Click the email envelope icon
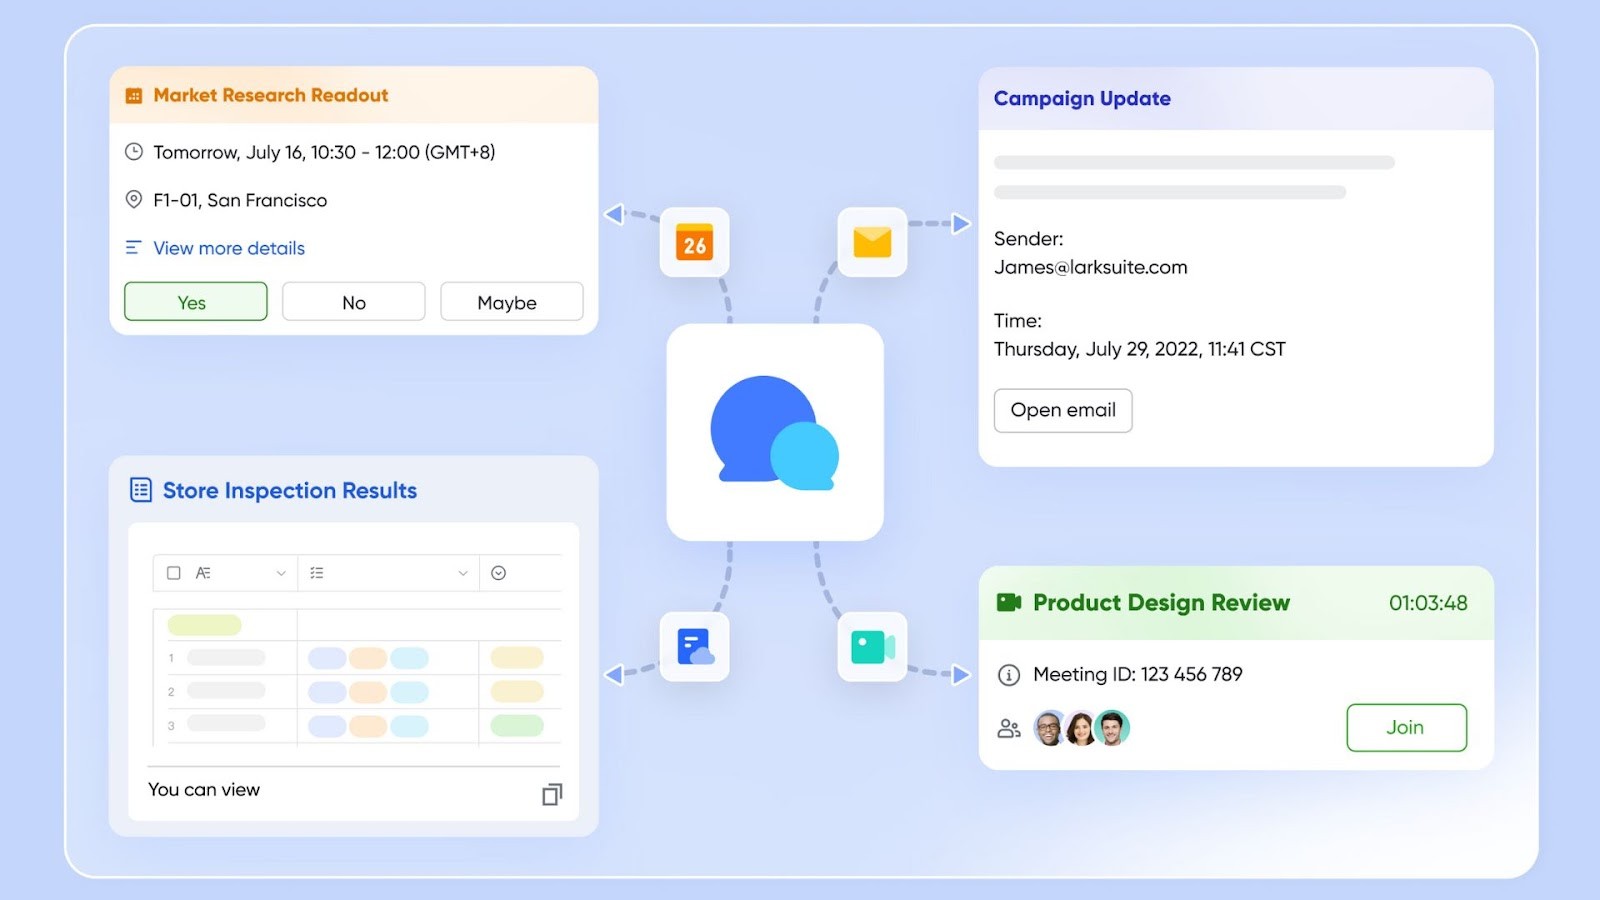1600x900 pixels. pos(871,241)
